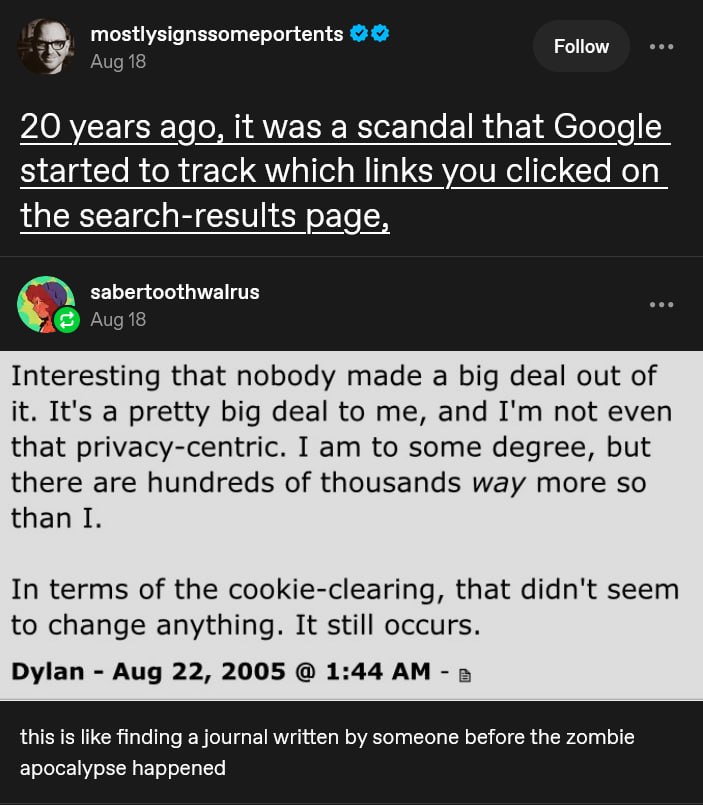Visit sabertoothwalrus username link
703x805 pixels.
click(x=174, y=292)
